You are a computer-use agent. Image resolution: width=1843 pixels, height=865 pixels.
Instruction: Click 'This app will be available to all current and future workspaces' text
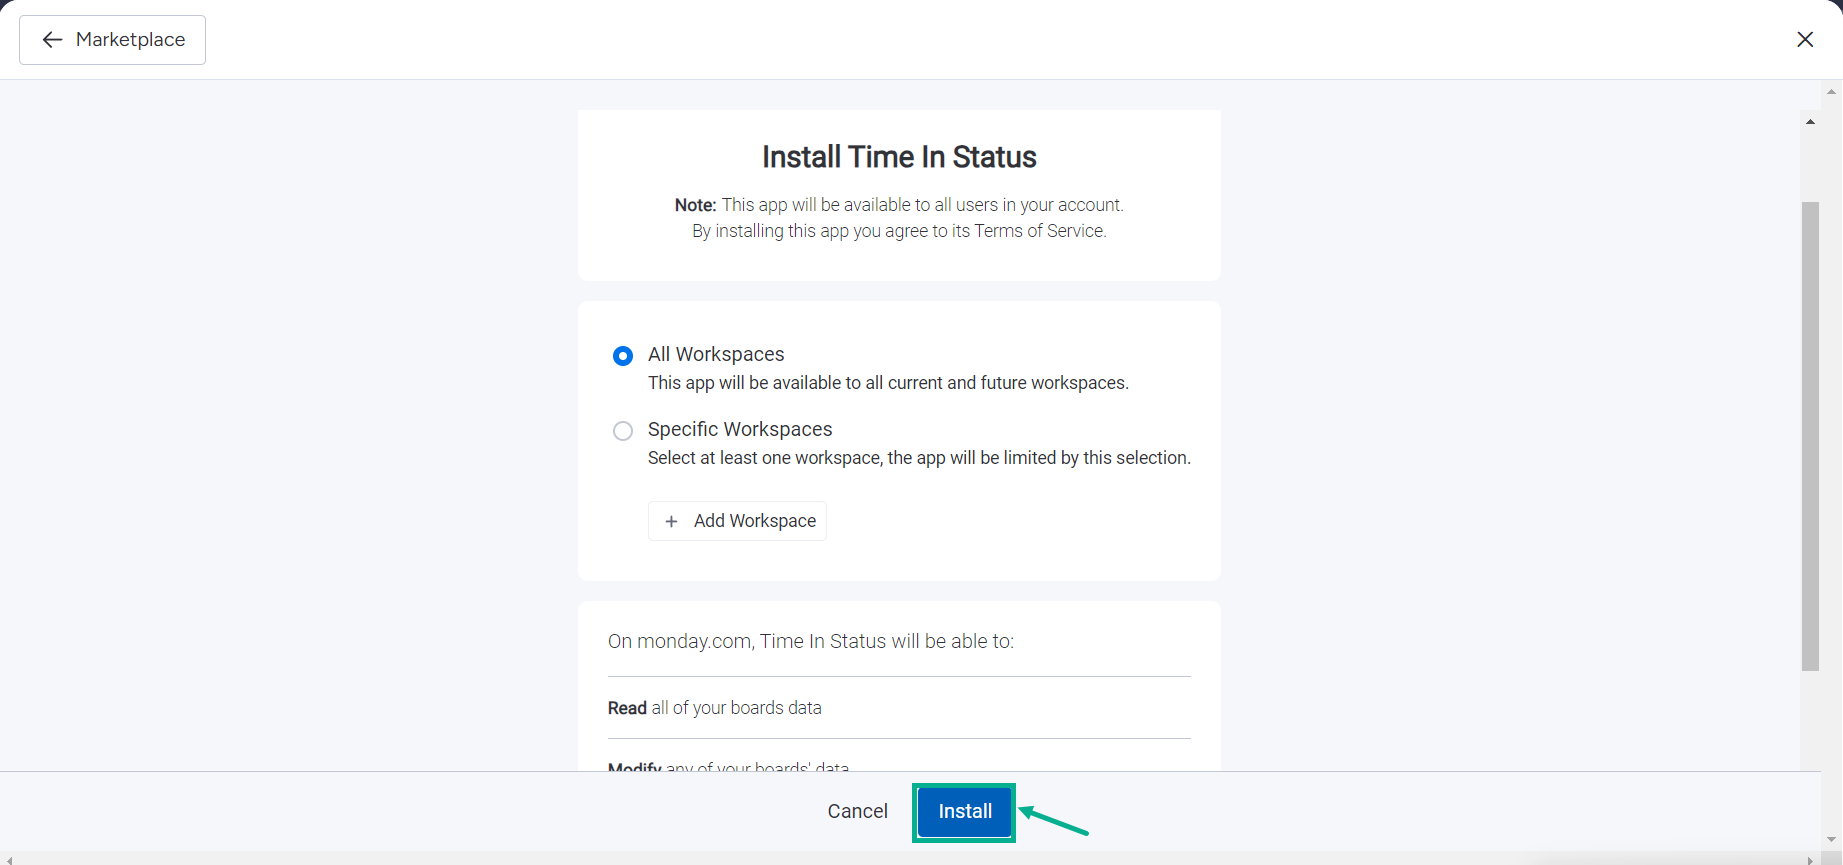888,383
